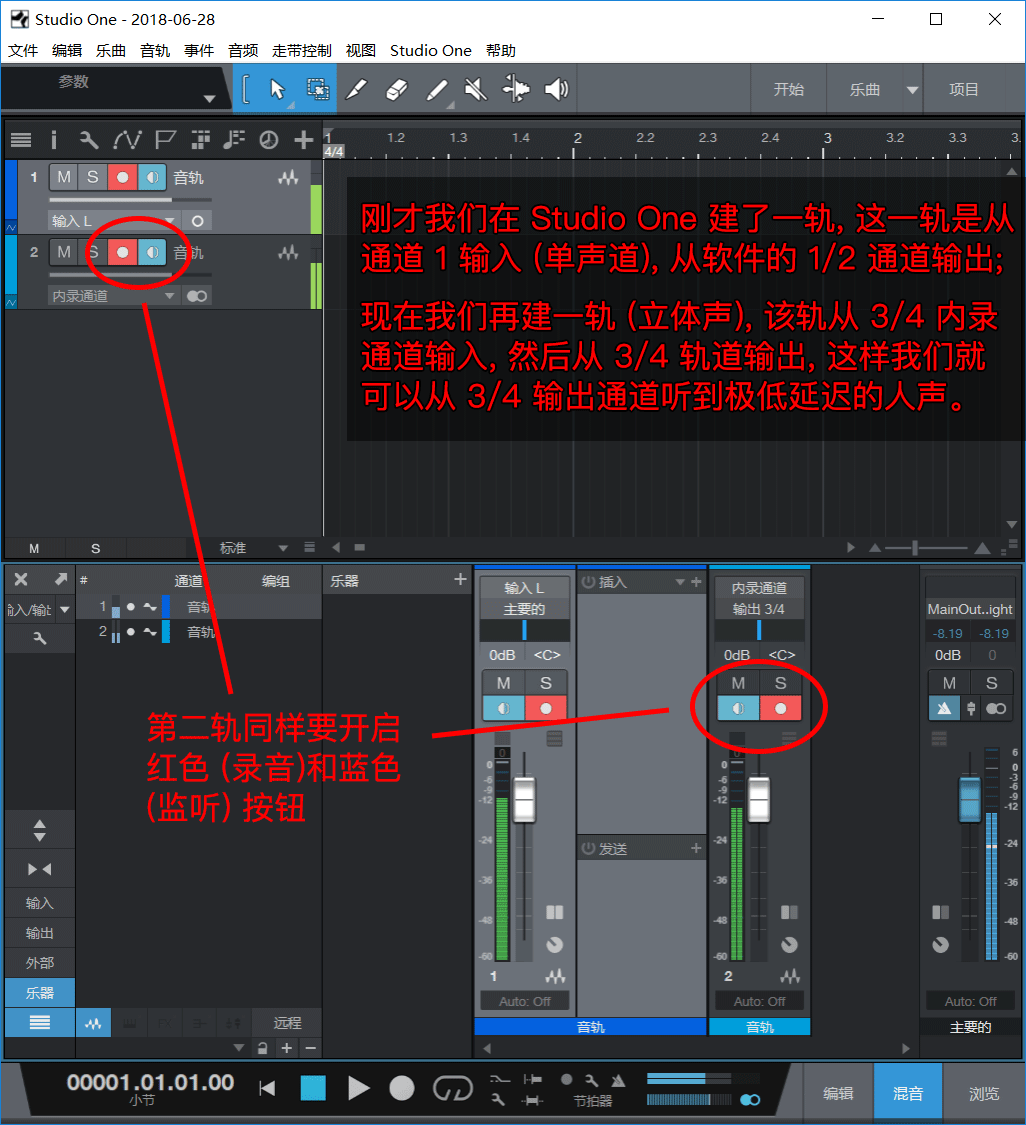Show 输入 channels in console
The width and height of the screenshot is (1026, 1125).
pyautogui.click(x=39, y=903)
